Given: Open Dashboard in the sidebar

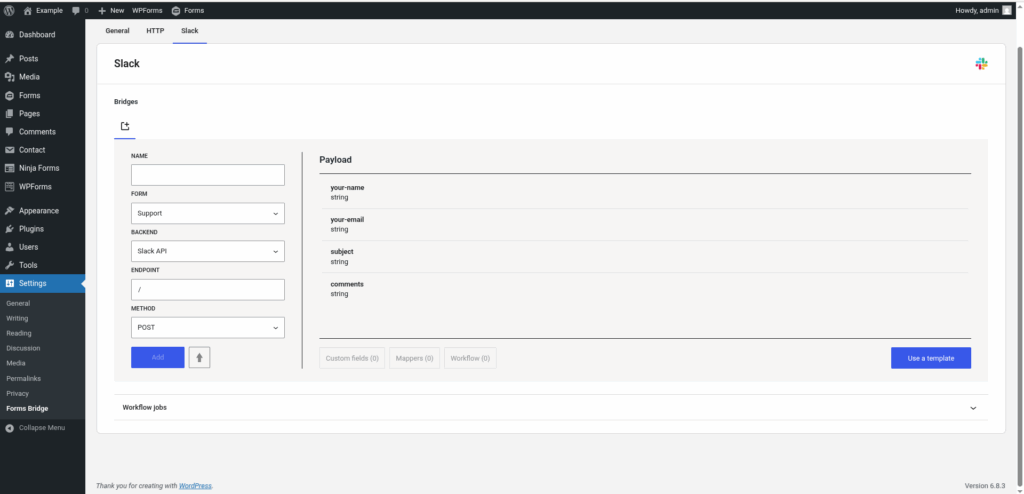Looking at the screenshot, I should [x=42, y=35].
